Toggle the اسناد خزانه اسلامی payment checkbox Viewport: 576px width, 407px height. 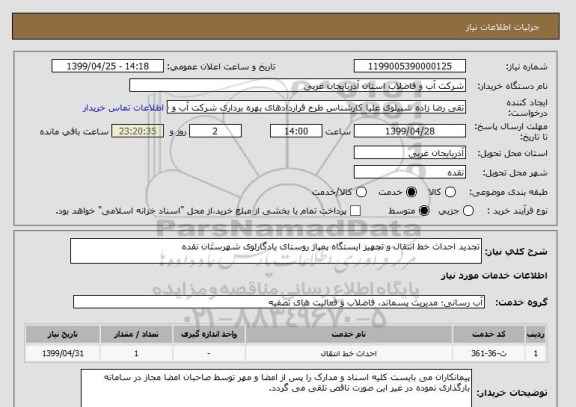point(355,211)
